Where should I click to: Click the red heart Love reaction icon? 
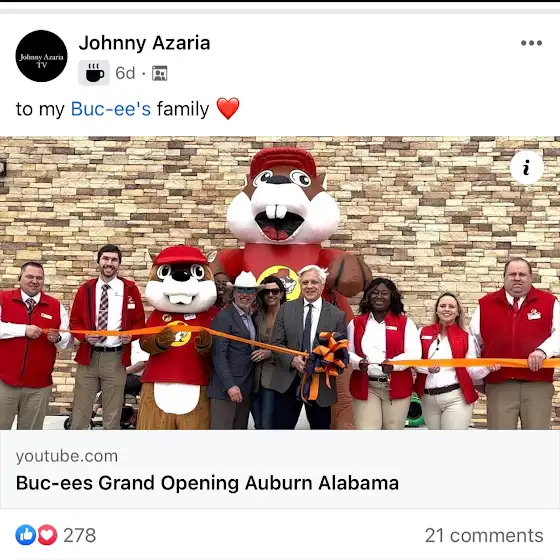coord(47,535)
